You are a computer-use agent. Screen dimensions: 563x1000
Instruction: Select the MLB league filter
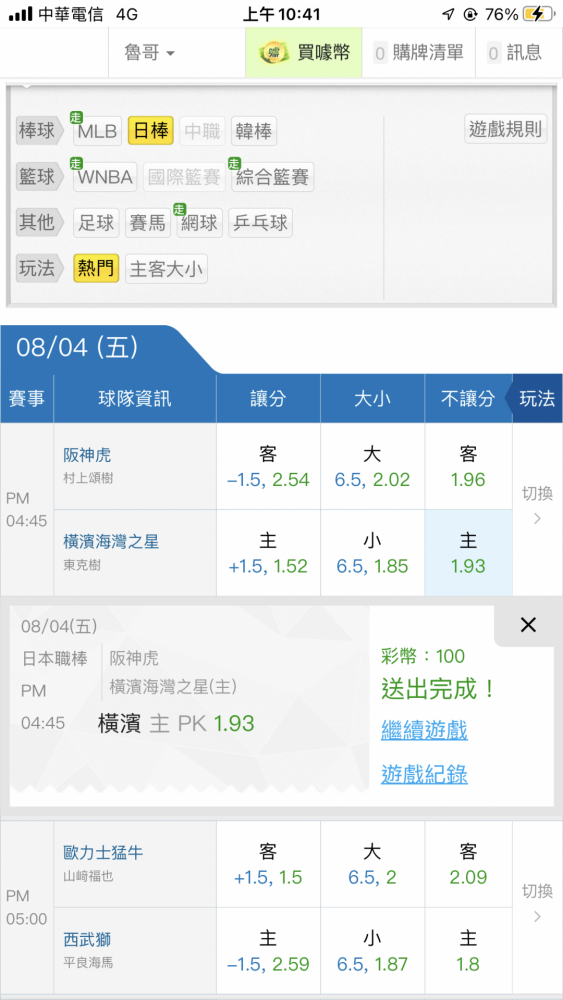(x=98, y=131)
